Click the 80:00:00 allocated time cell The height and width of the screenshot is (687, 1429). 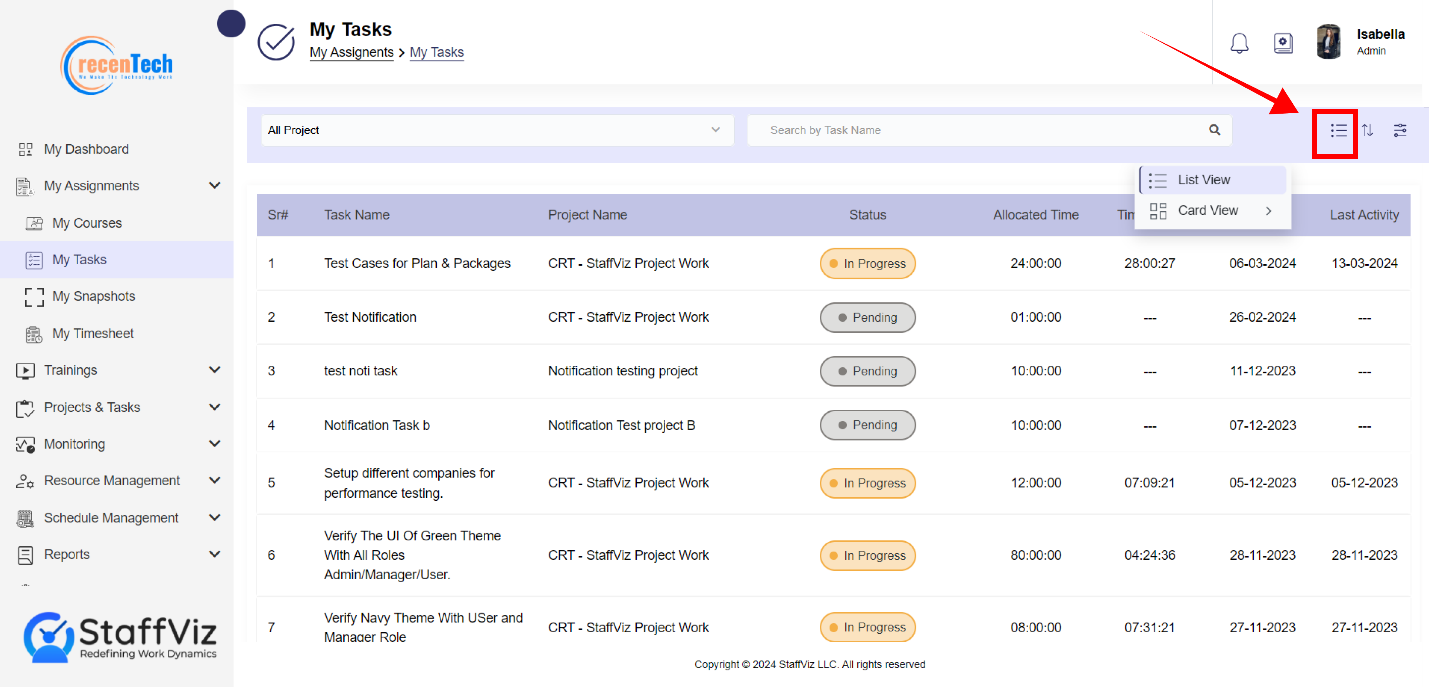point(1036,555)
